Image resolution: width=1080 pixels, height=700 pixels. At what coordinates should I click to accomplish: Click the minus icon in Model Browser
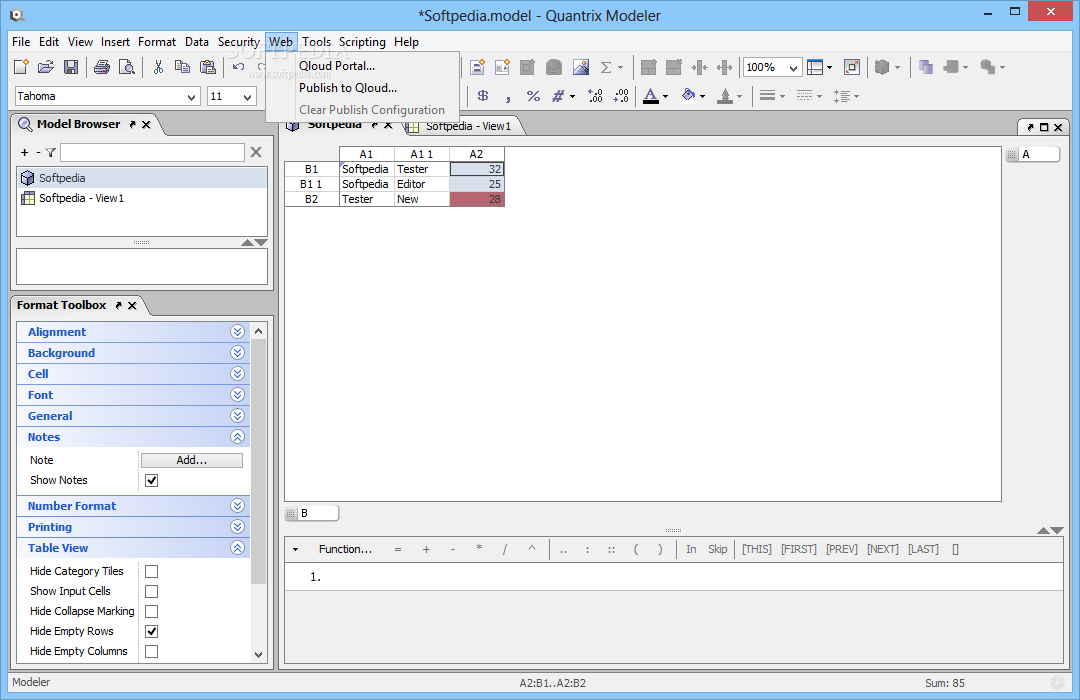tap(38, 152)
